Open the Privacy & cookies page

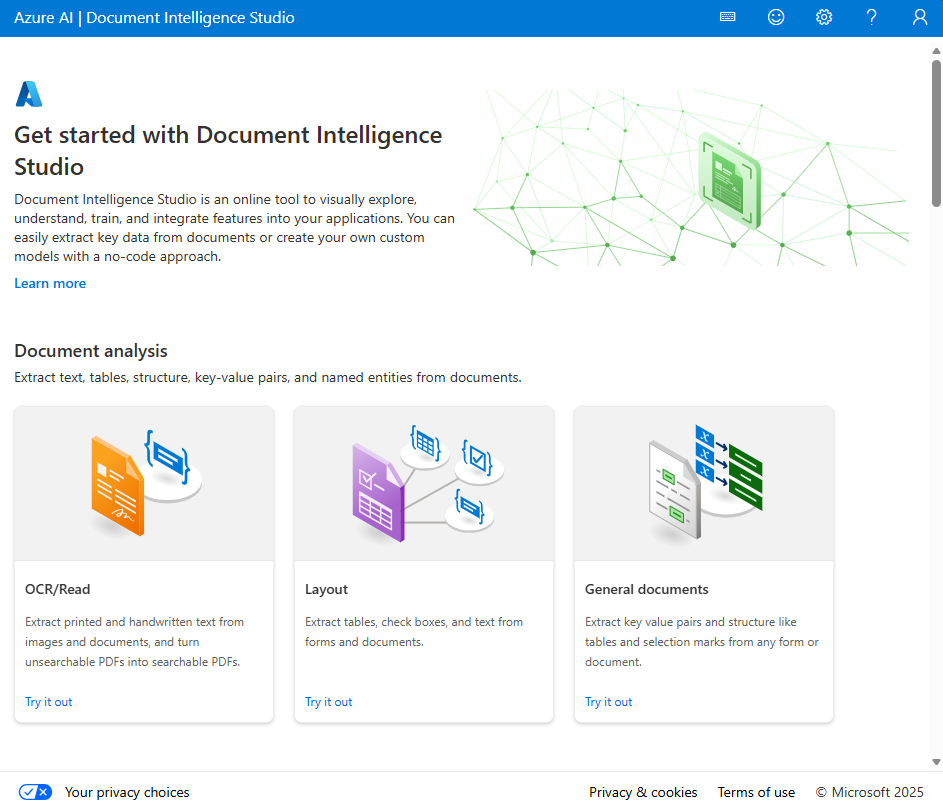click(643, 791)
